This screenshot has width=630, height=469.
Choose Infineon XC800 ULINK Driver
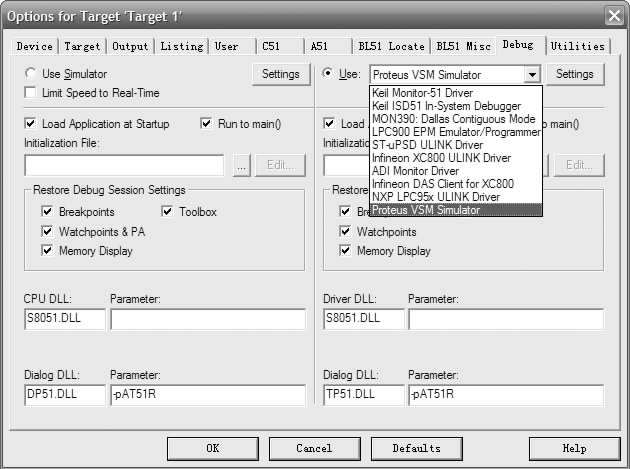pos(456,158)
